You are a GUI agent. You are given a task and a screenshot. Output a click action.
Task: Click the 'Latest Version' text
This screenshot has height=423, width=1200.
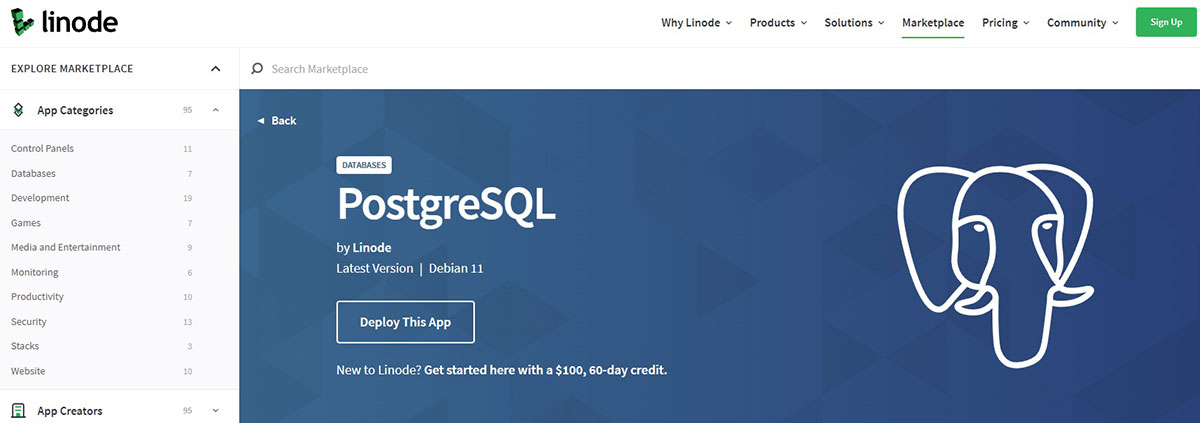point(375,269)
